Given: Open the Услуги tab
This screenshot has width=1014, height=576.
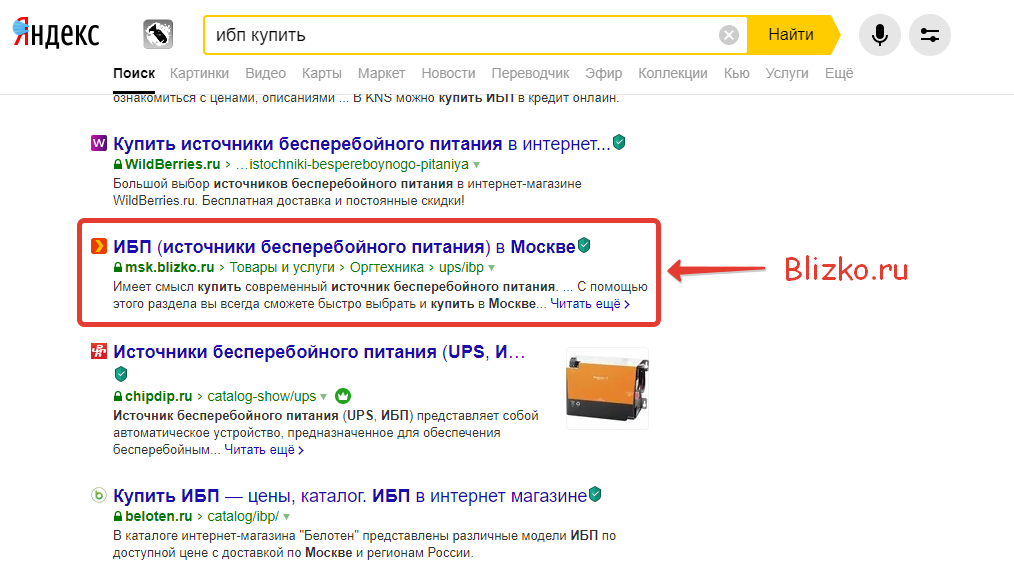Looking at the screenshot, I should click(787, 73).
